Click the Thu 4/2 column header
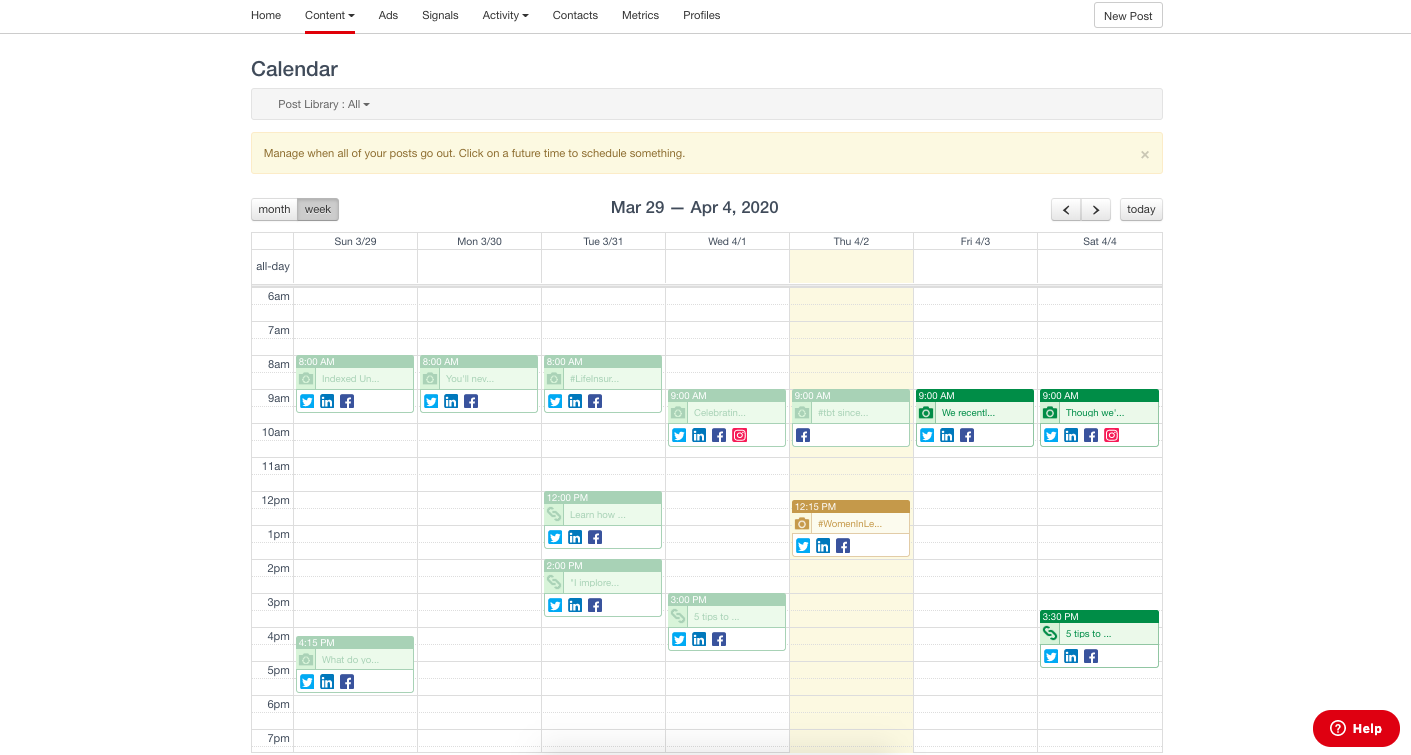 [x=851, y=242]
